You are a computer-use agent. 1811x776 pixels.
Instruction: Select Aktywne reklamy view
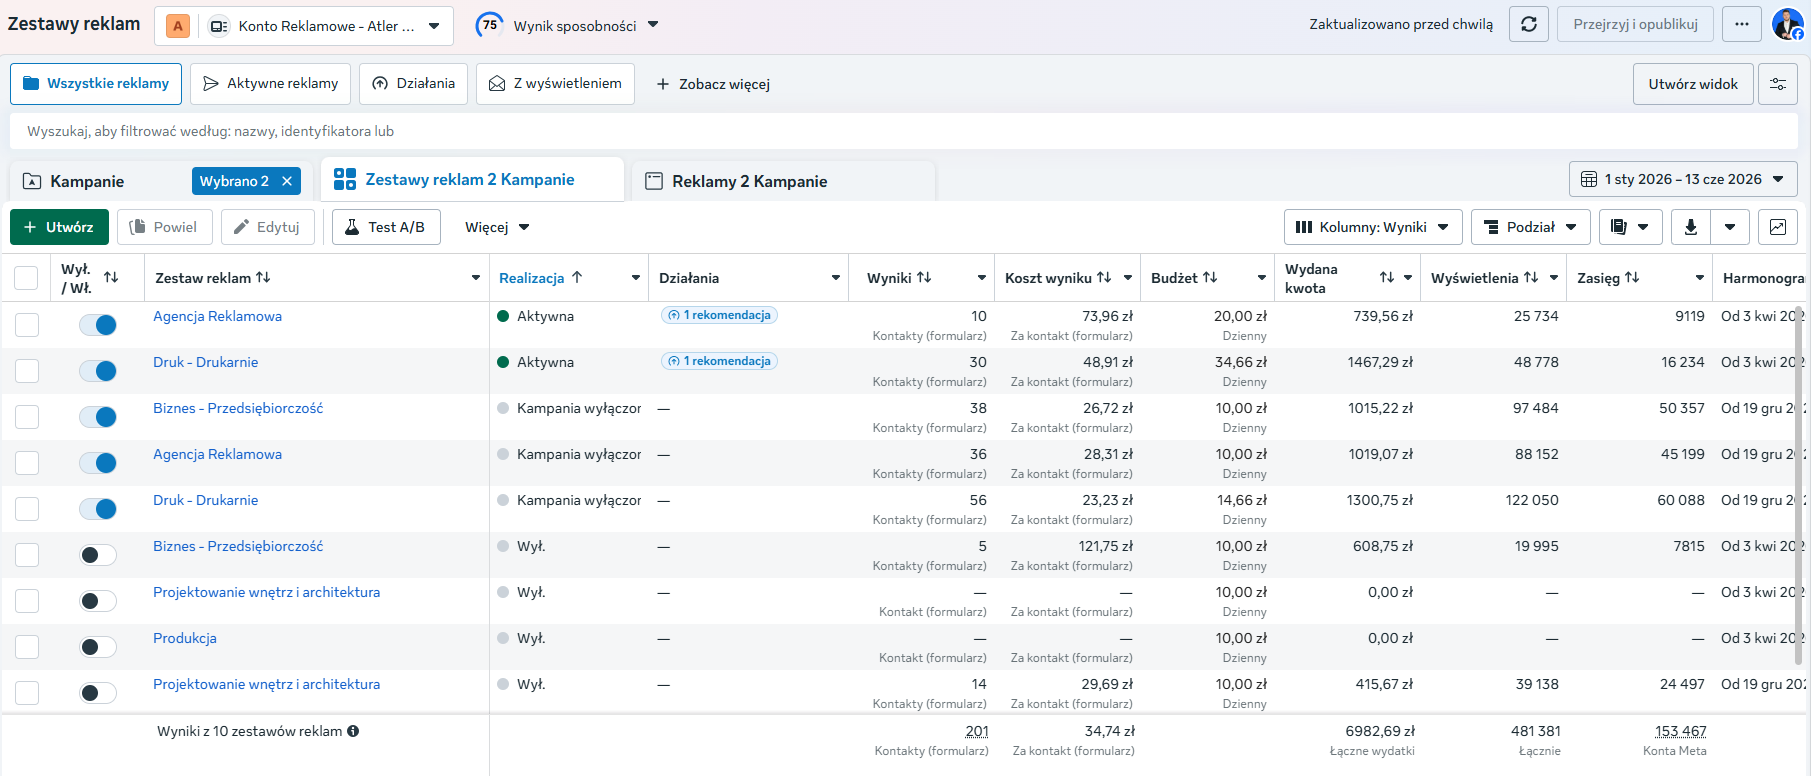click(270, 84)
